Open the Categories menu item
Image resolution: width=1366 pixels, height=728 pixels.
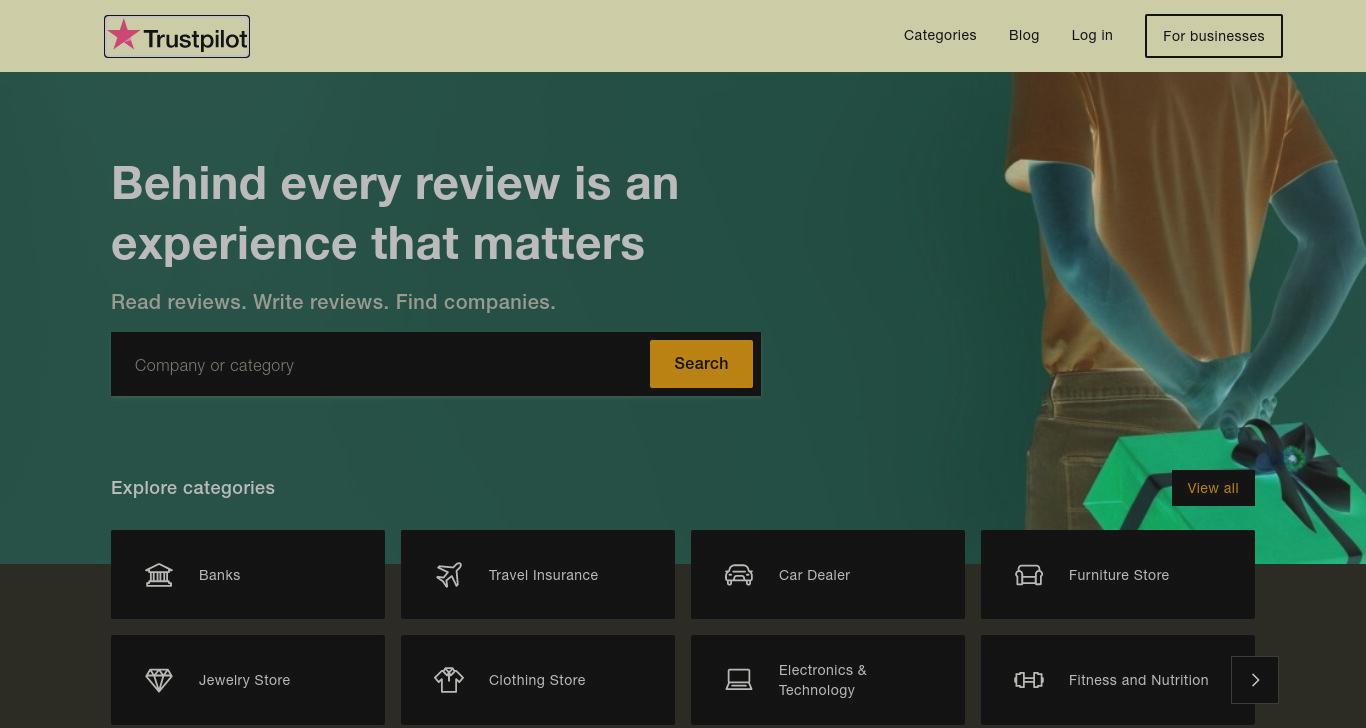point(940,35)
